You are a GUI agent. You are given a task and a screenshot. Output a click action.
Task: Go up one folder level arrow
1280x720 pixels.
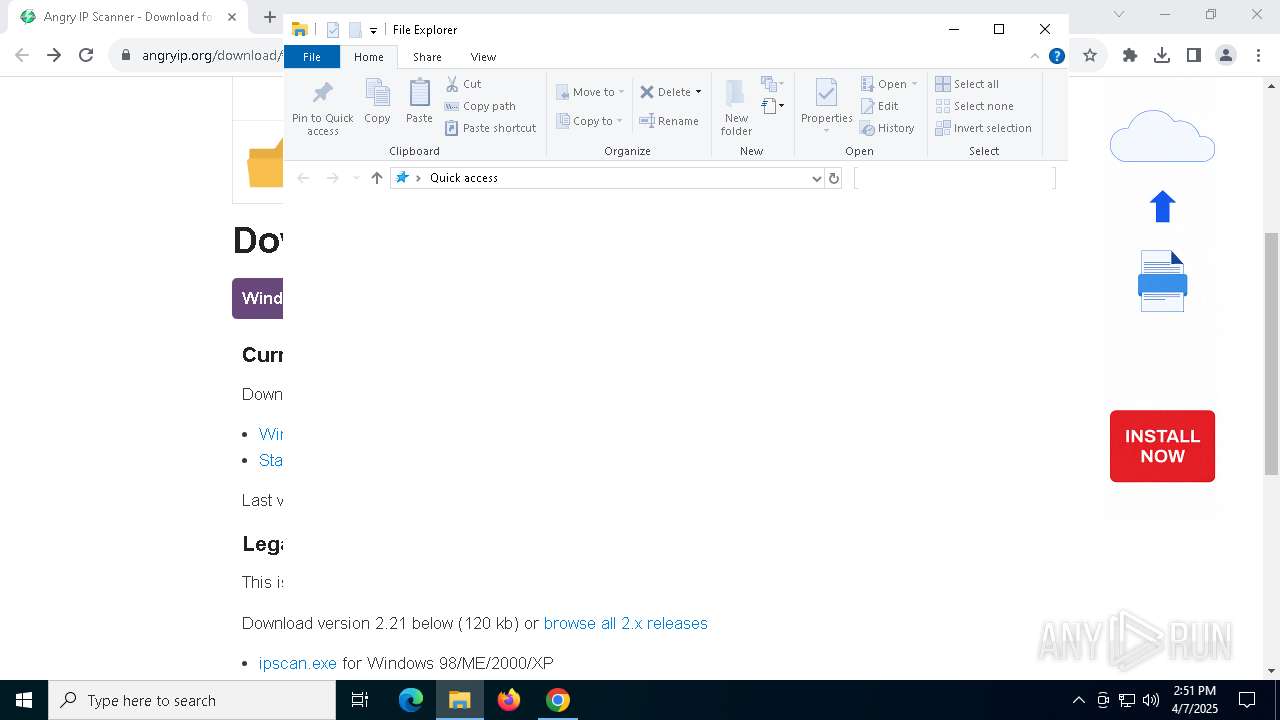pyautogui.click(x=377, y=178)
